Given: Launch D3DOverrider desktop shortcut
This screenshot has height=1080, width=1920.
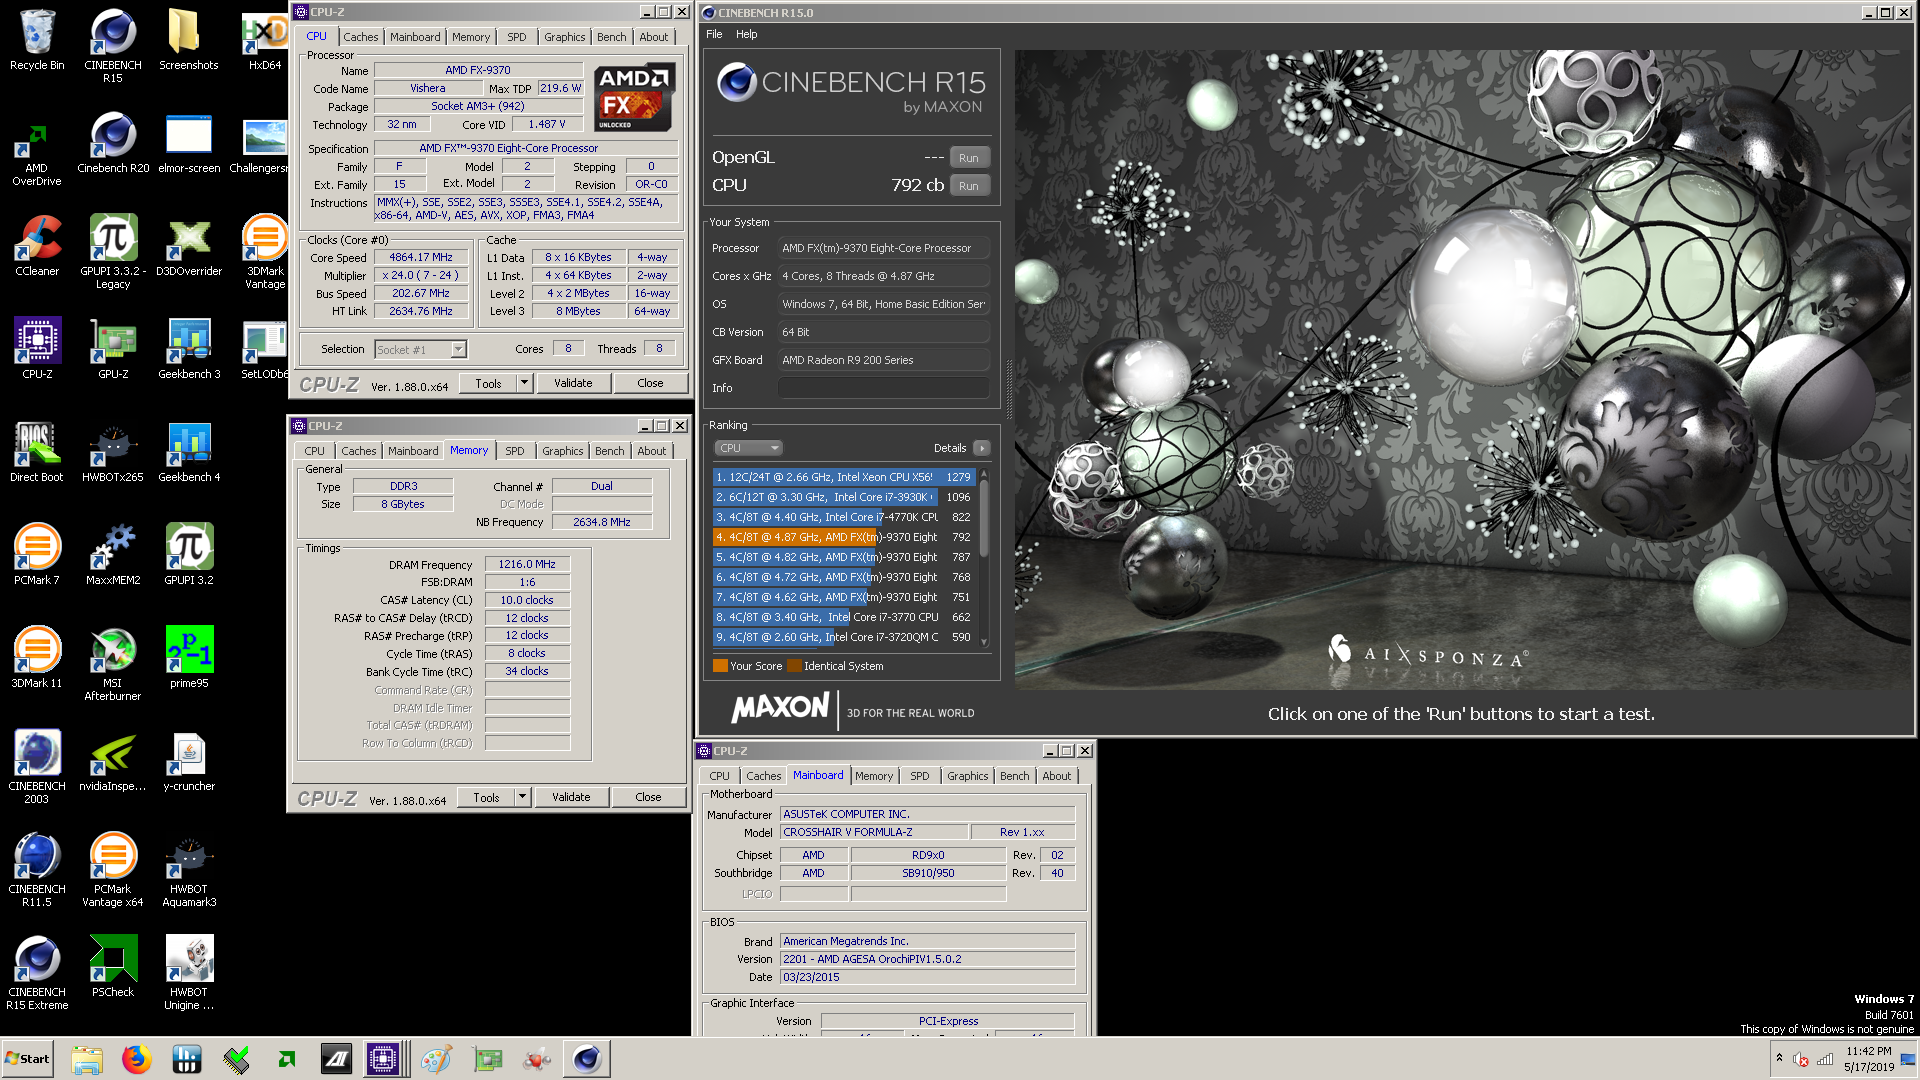Looking at the screenshot, I should pos(189,246).
